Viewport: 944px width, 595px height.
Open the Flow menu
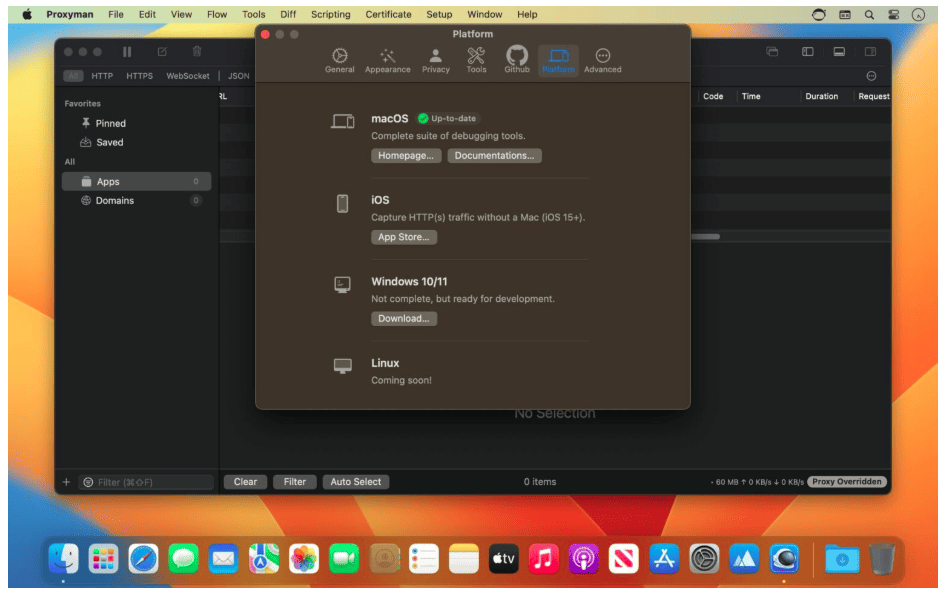(217, 14)
